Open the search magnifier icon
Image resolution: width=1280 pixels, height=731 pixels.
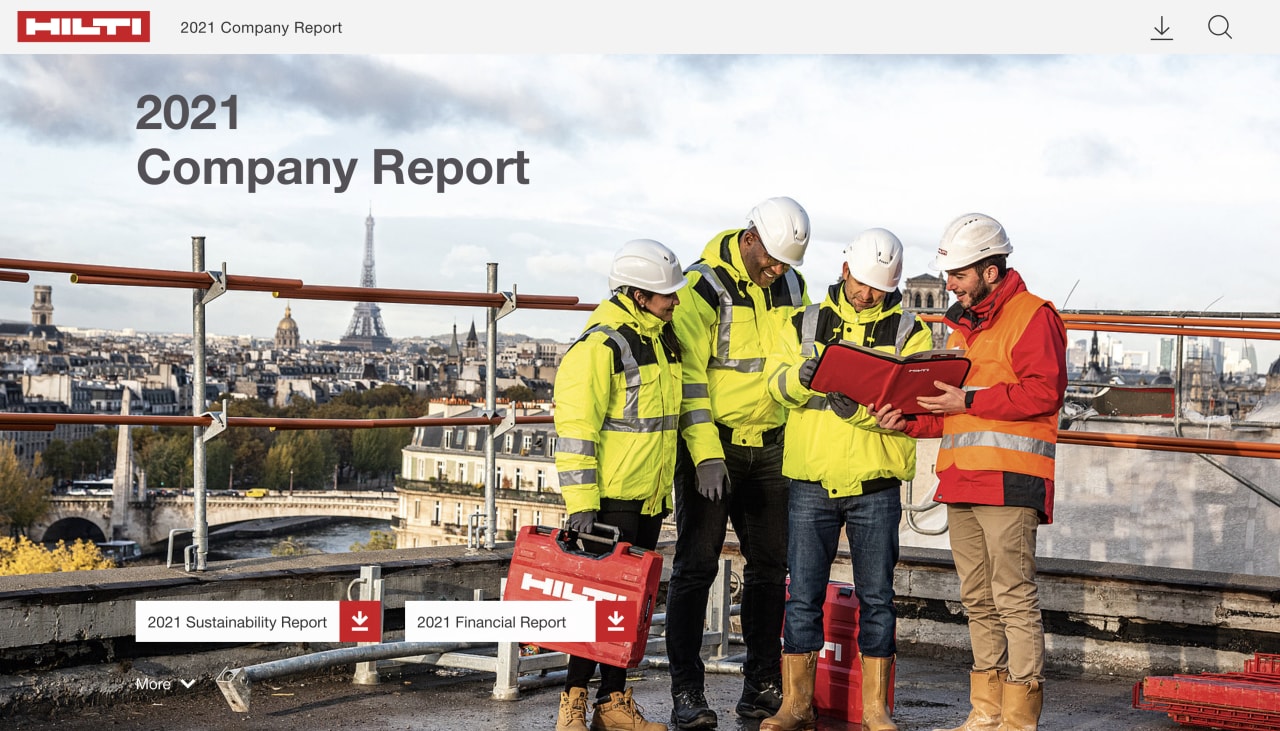coord(1219,27)
